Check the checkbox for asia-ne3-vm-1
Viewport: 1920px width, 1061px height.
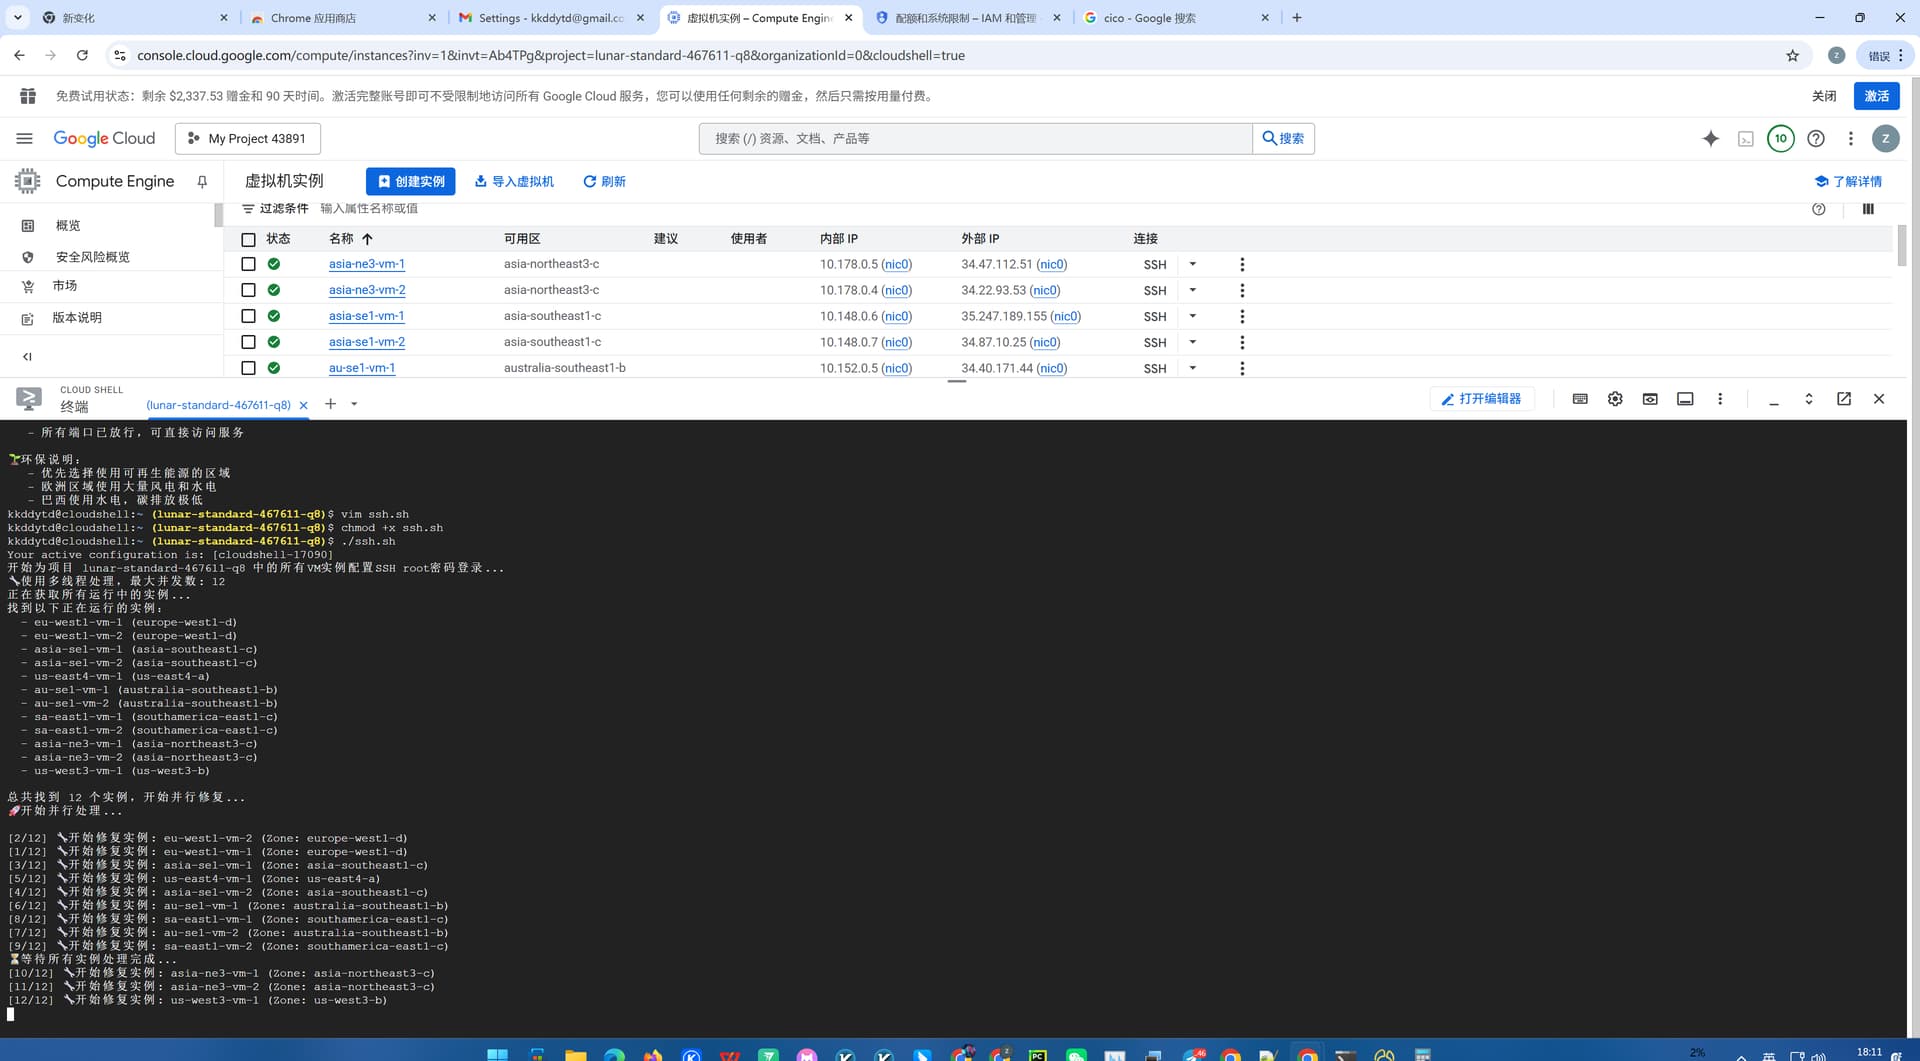[x=248, y=265]
